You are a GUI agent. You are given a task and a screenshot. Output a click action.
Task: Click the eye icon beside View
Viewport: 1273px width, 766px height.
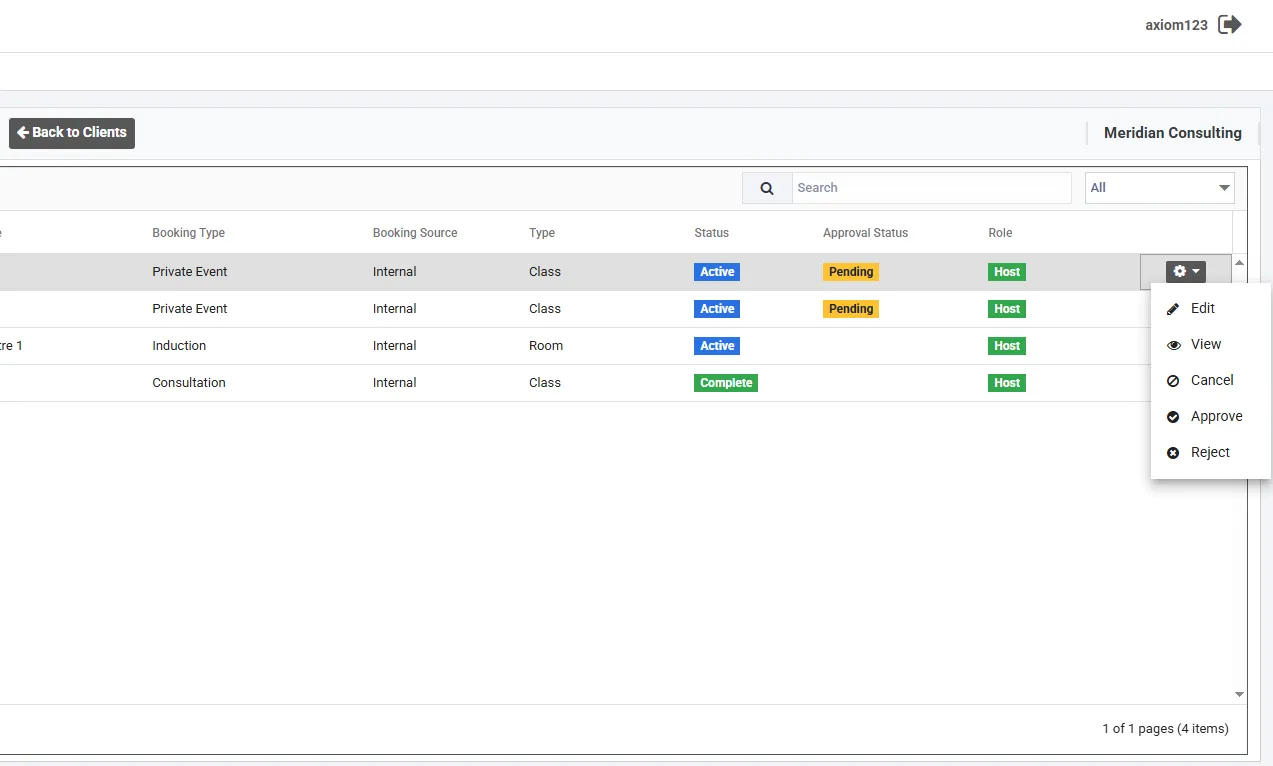pyautogui.click(x=1173, y=345)
